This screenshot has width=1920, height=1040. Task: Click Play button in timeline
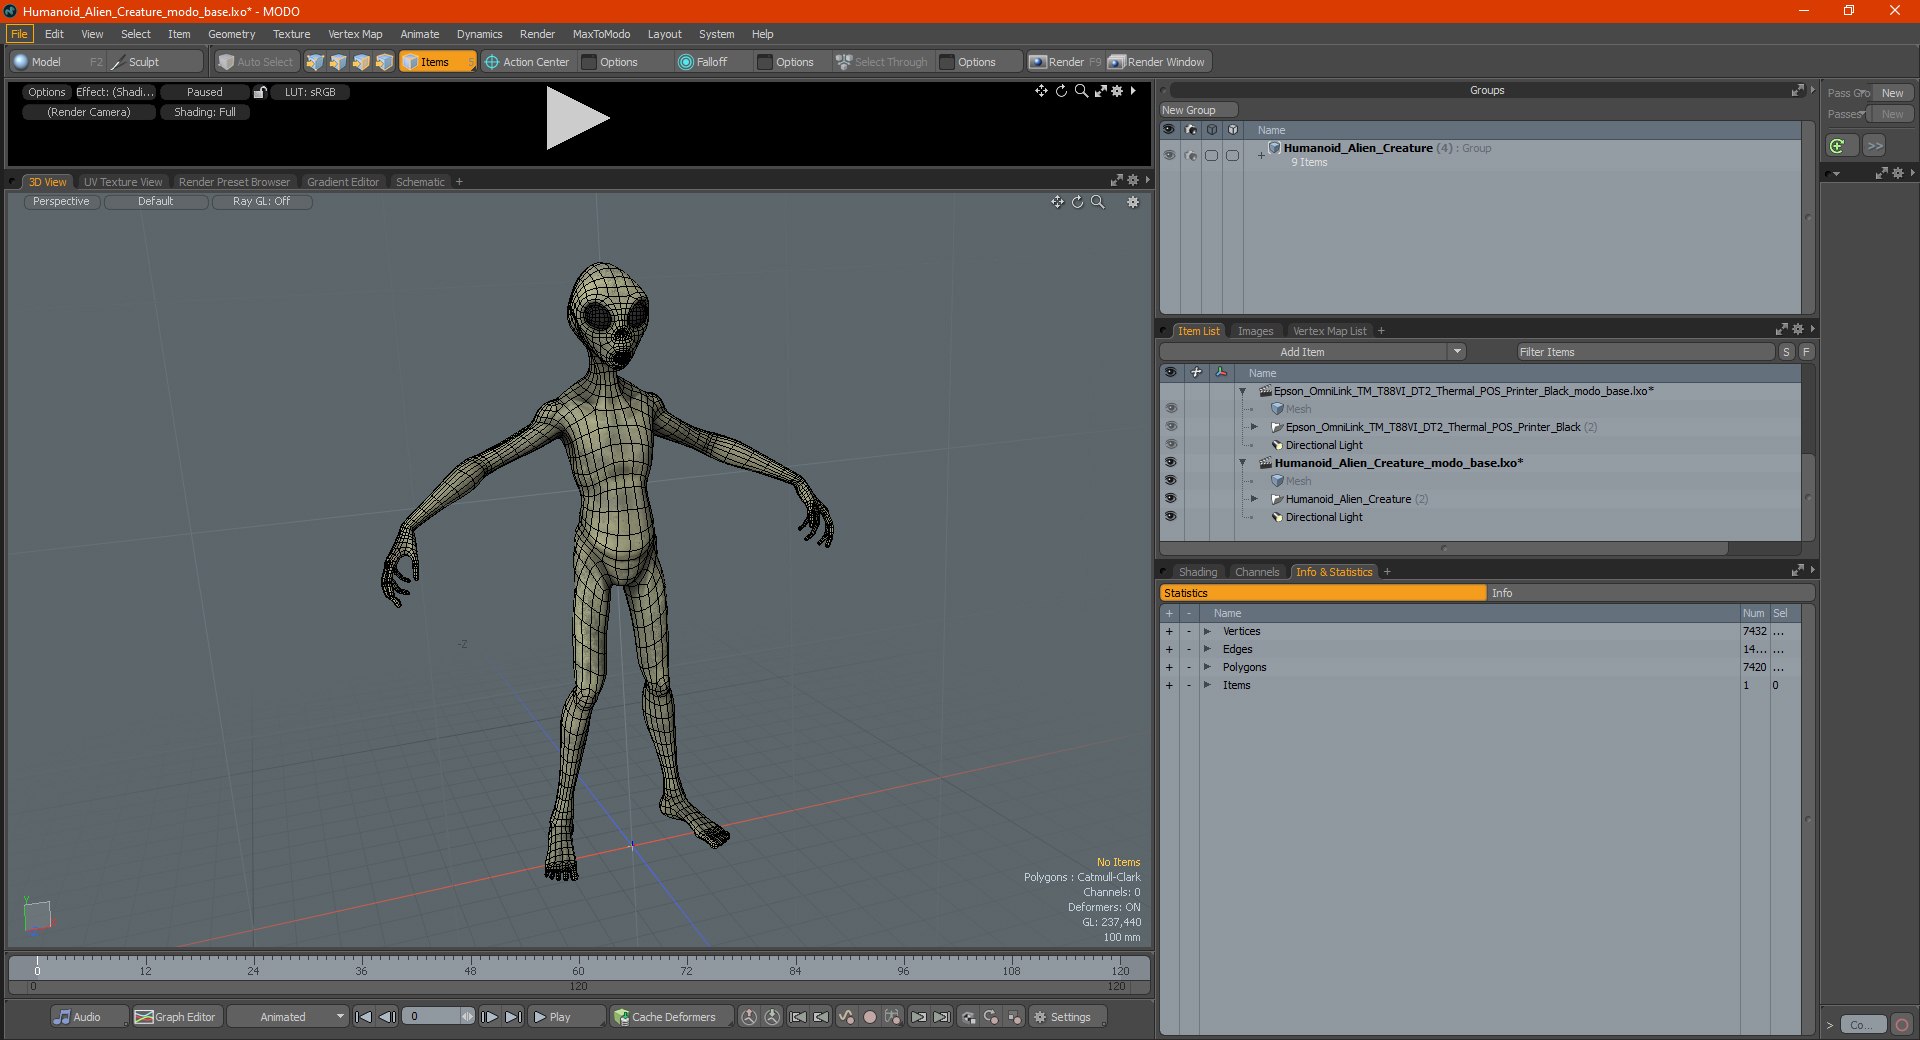(x=566, y=1017)
